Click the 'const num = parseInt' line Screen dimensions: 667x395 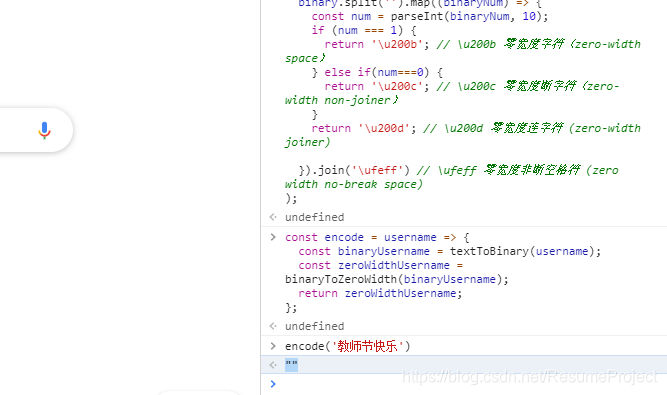click(x=430, y=17)
